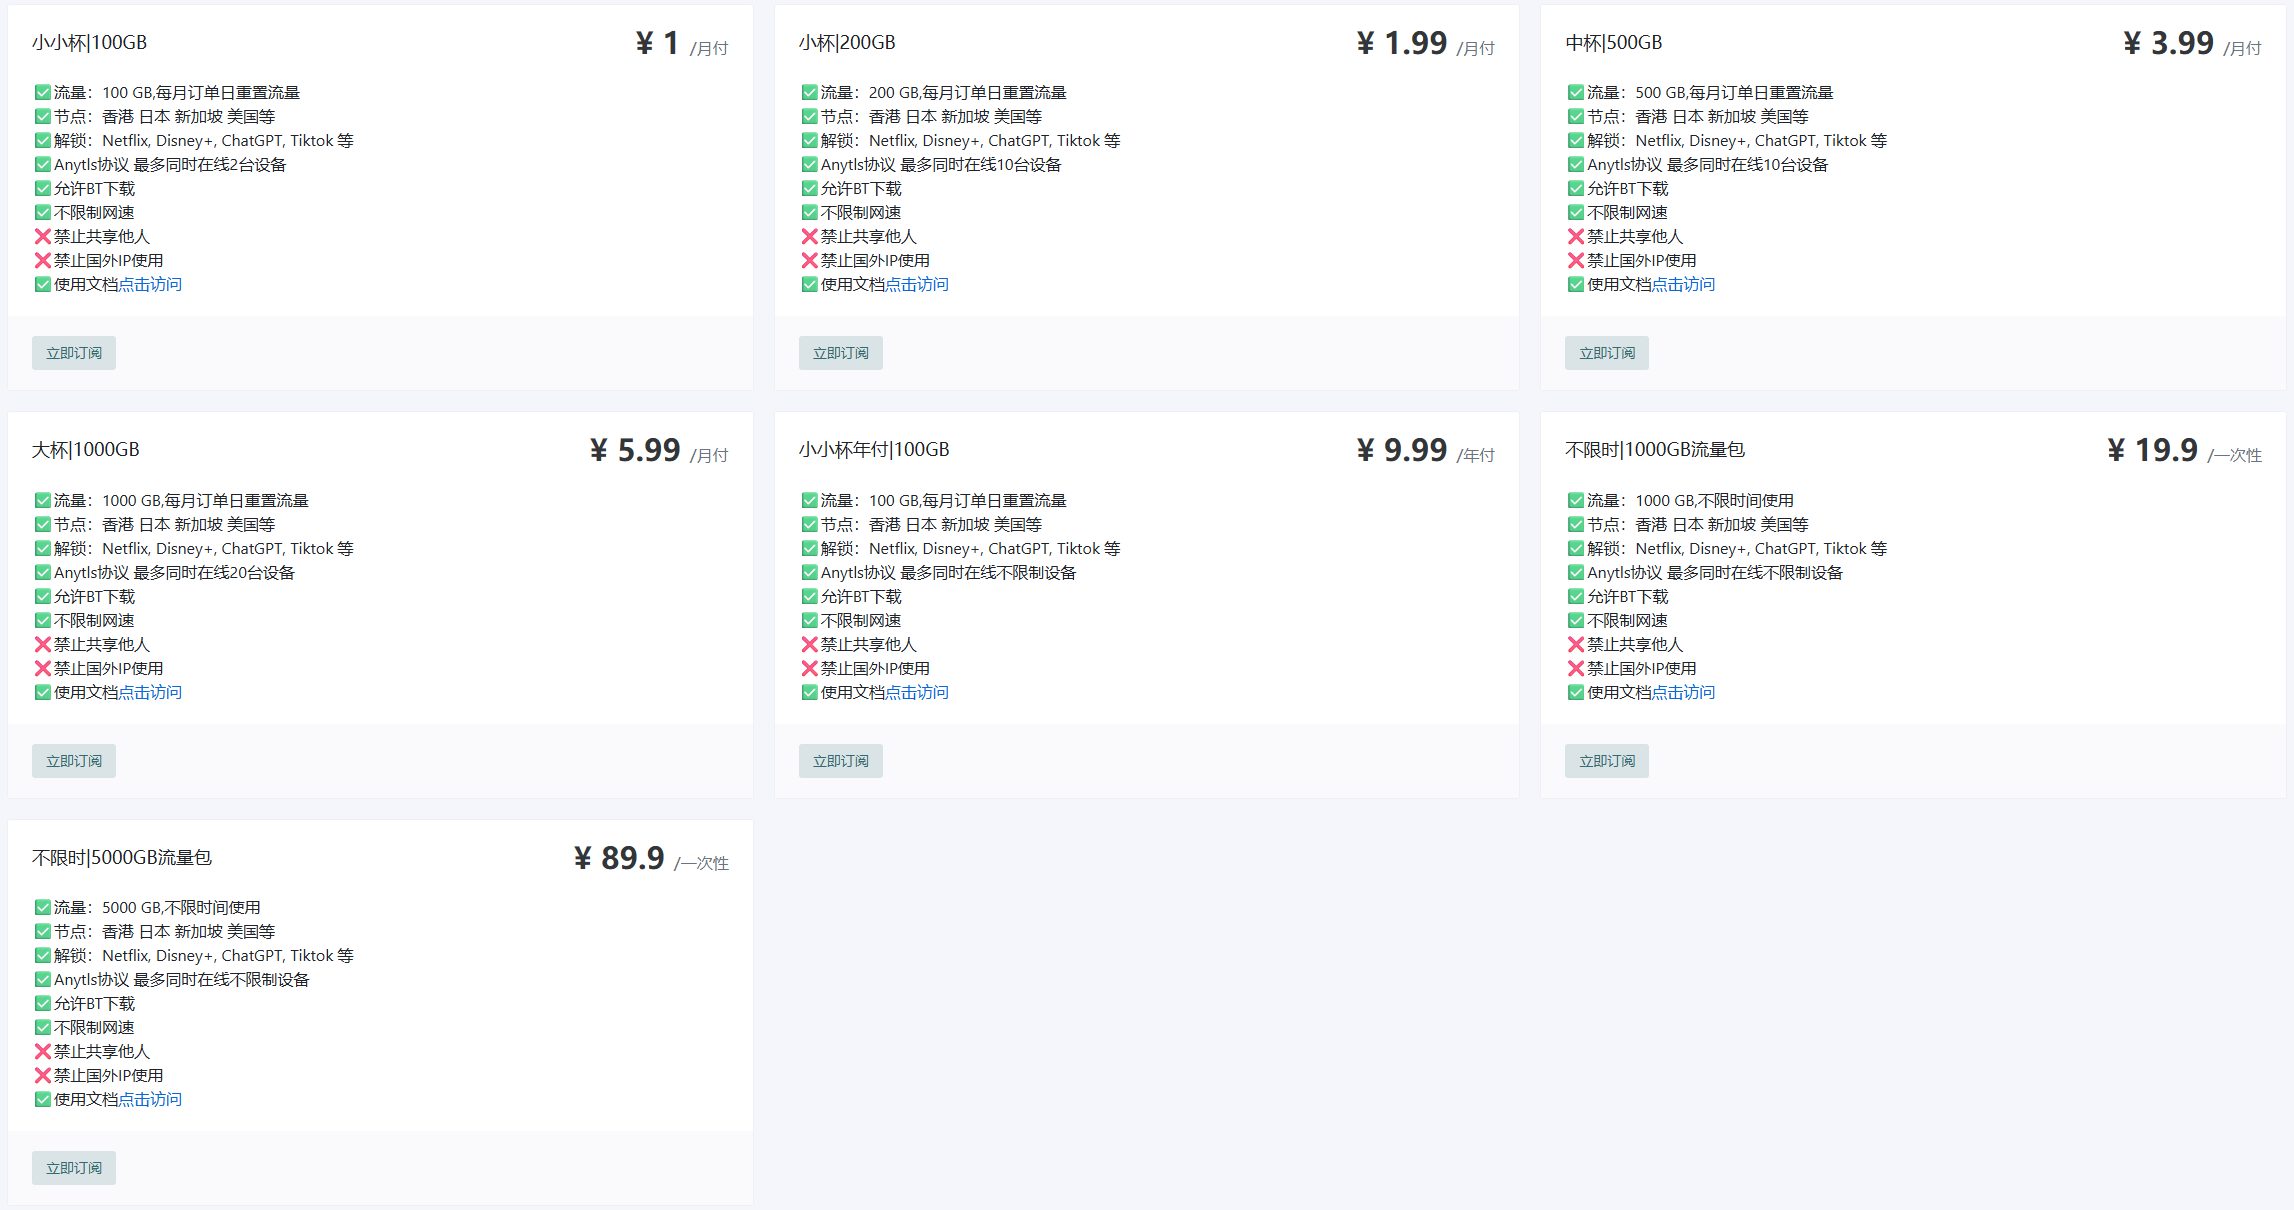Click check beside 节点 in 小小杯年付|100GB card
The image size is (2294, 1210).
click(809, 525)
